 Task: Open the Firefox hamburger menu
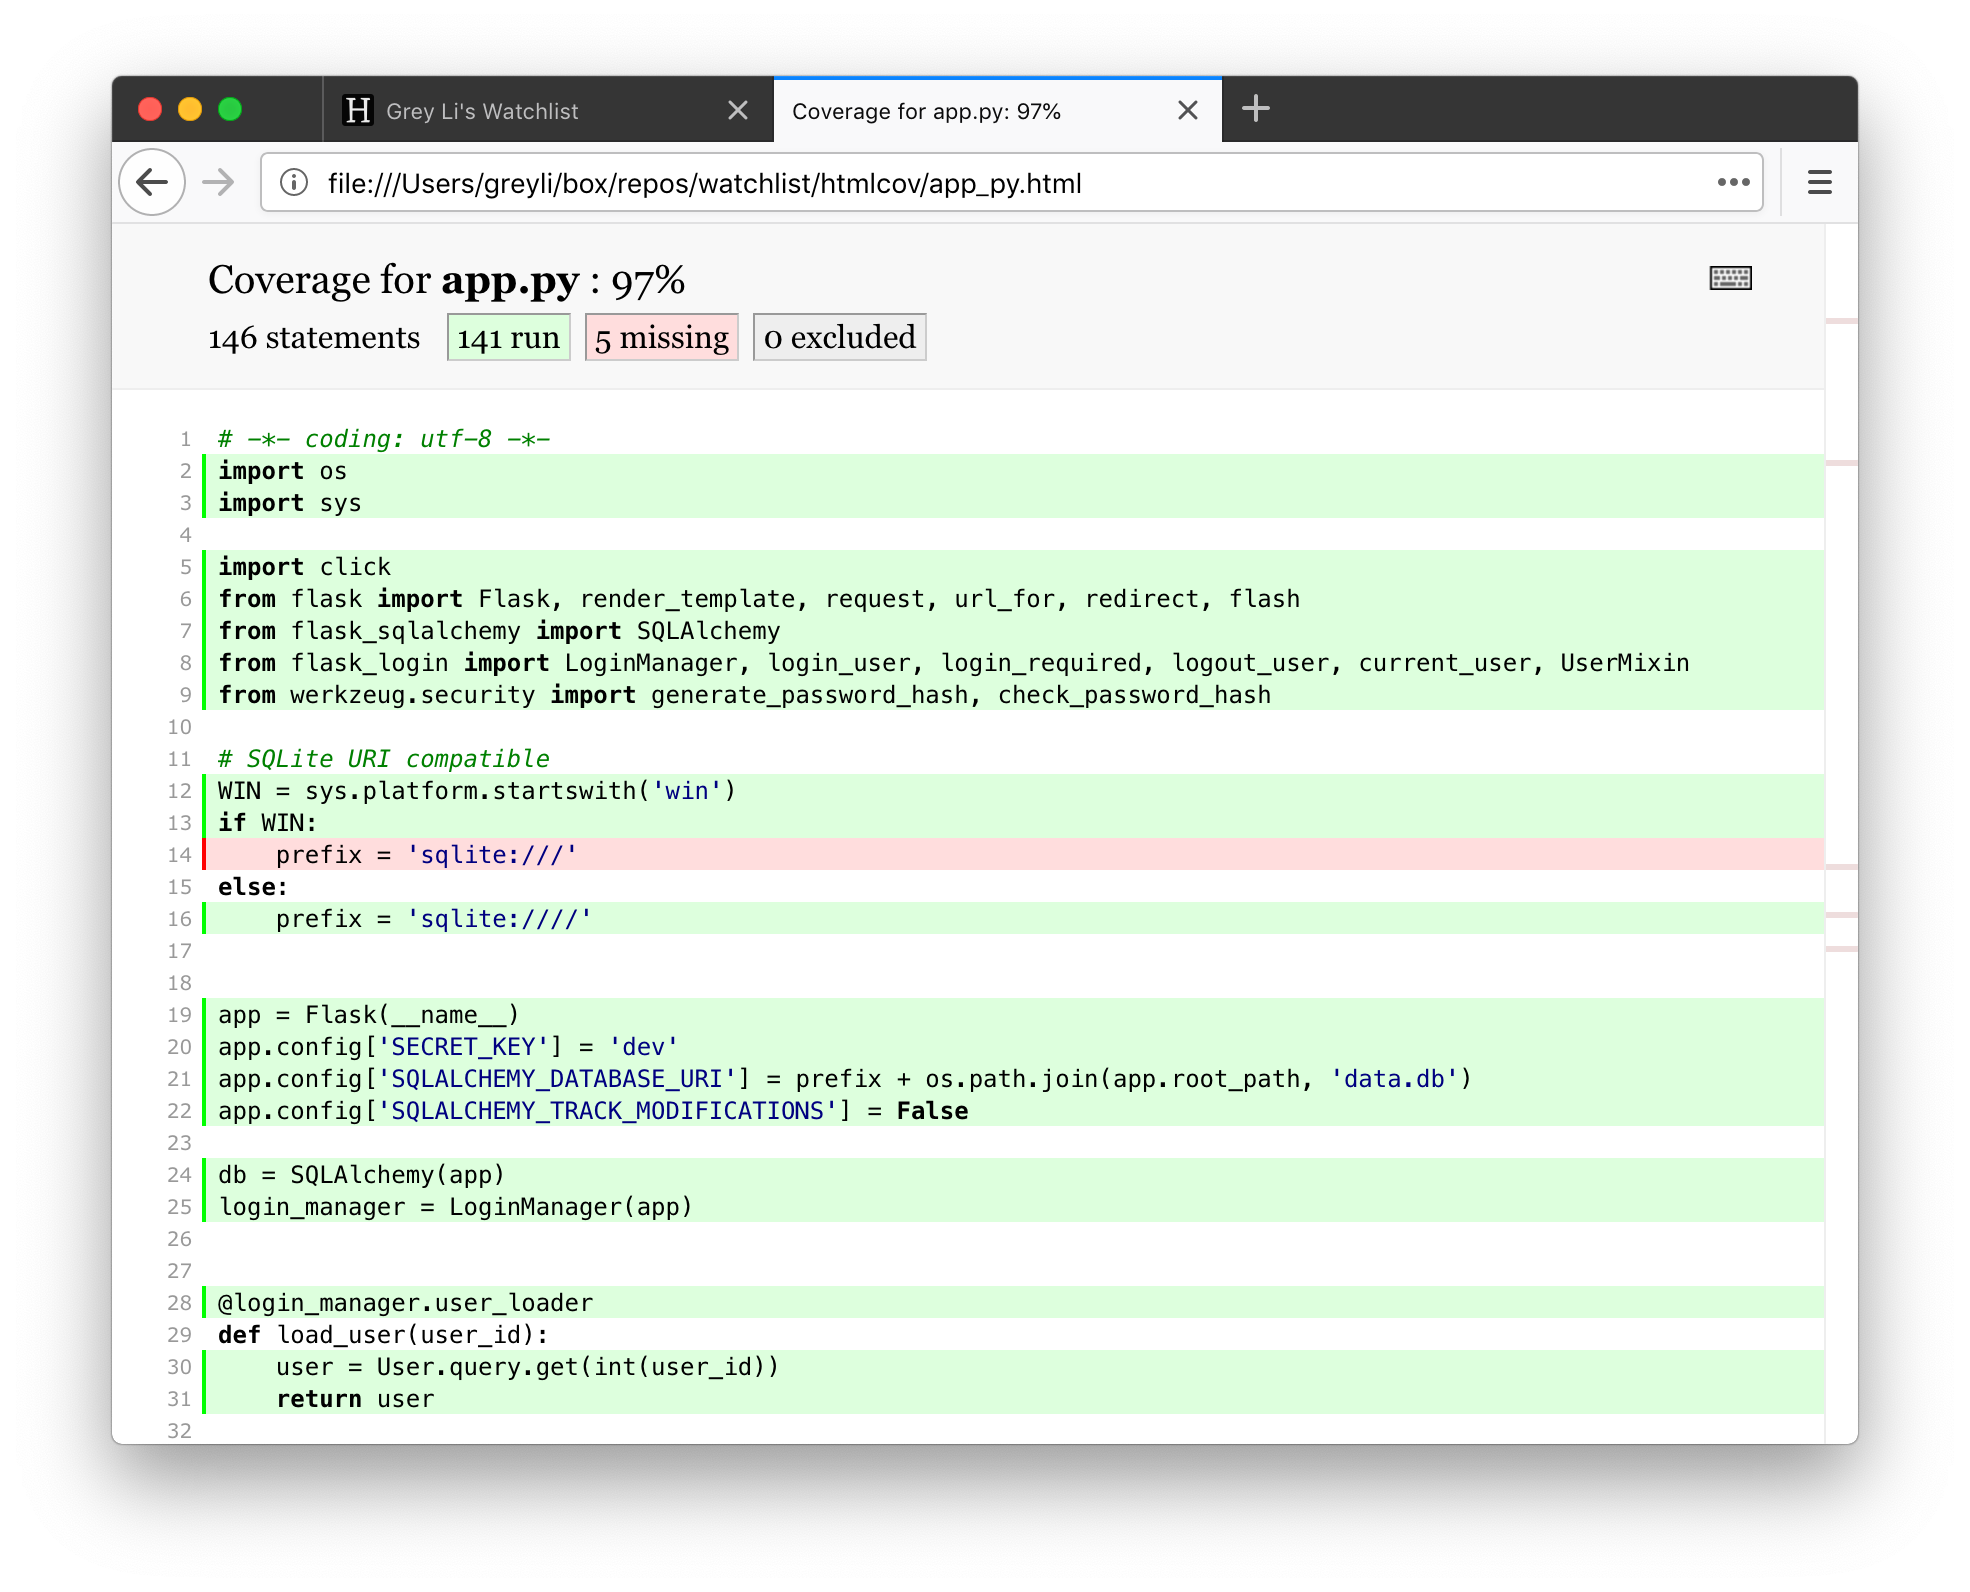click(x=1819, y=183)
